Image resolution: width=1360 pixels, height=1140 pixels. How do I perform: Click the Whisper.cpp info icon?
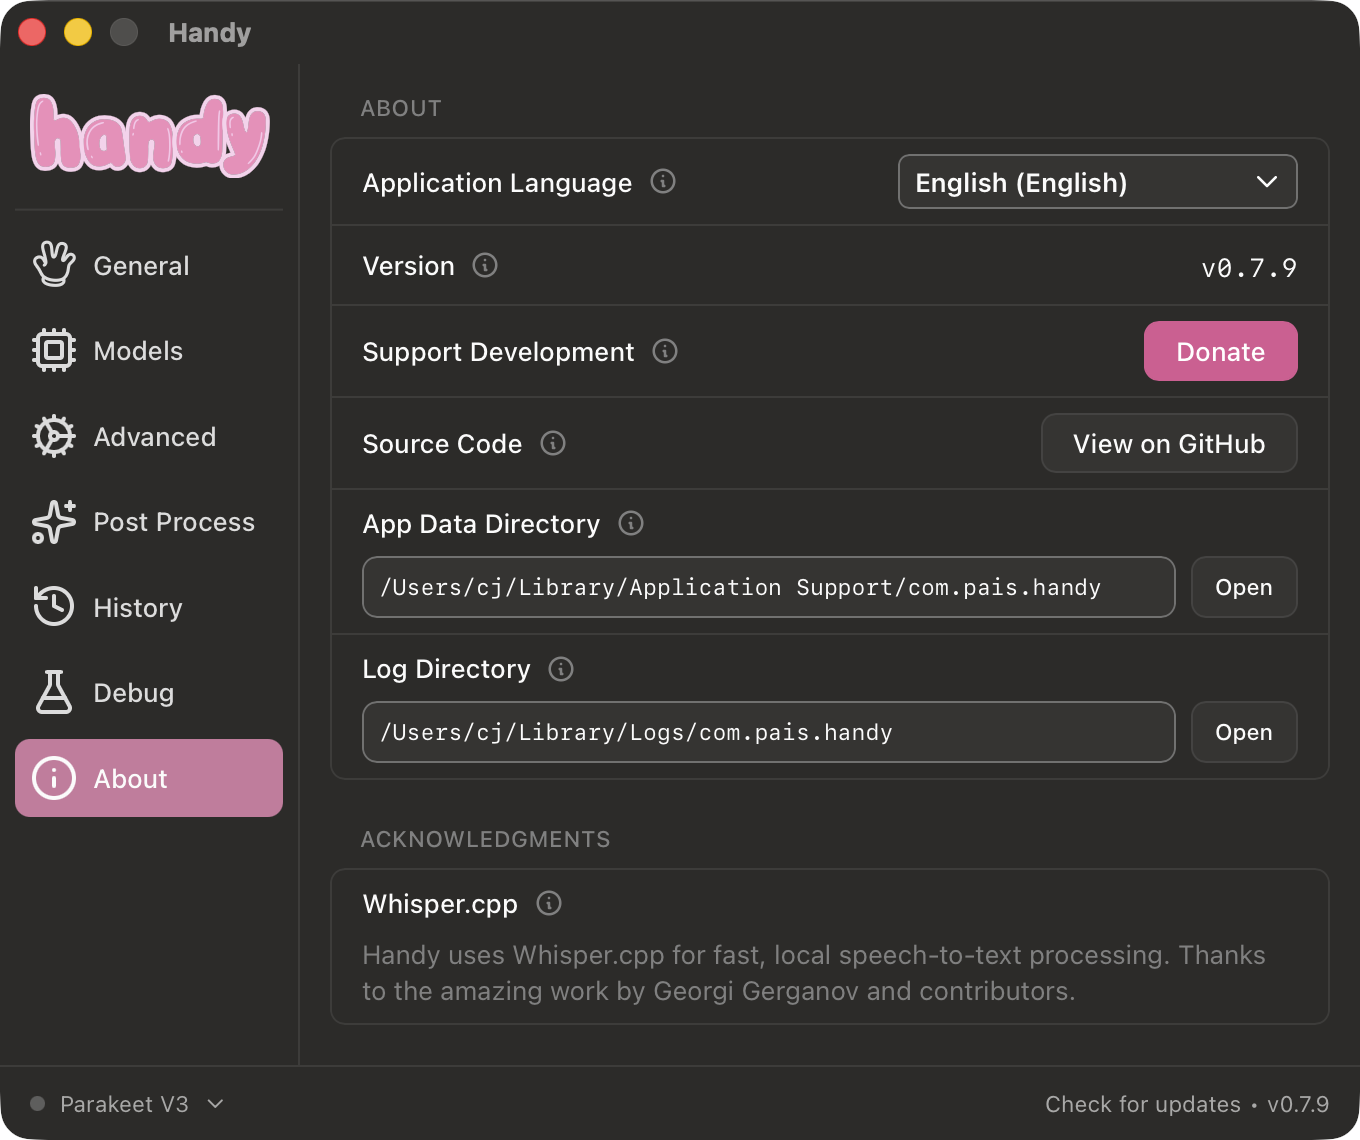547,903
